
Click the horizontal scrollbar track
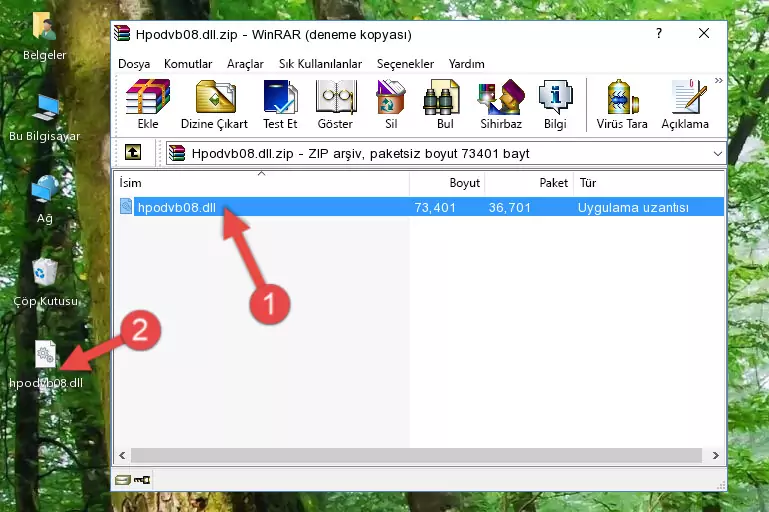point(416,455)
